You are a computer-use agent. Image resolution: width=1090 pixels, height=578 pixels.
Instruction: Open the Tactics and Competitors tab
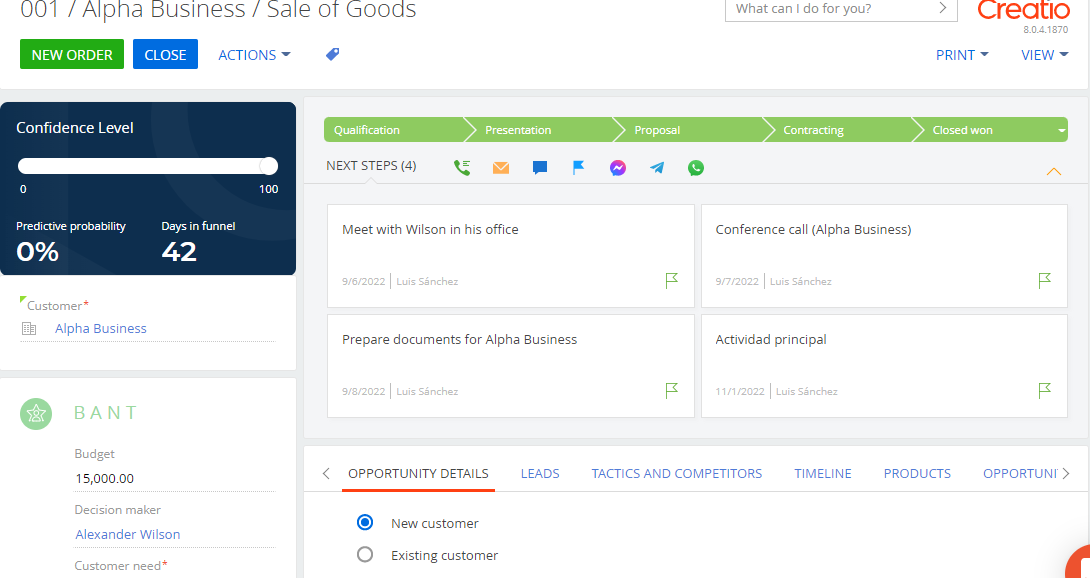(676, 473)
